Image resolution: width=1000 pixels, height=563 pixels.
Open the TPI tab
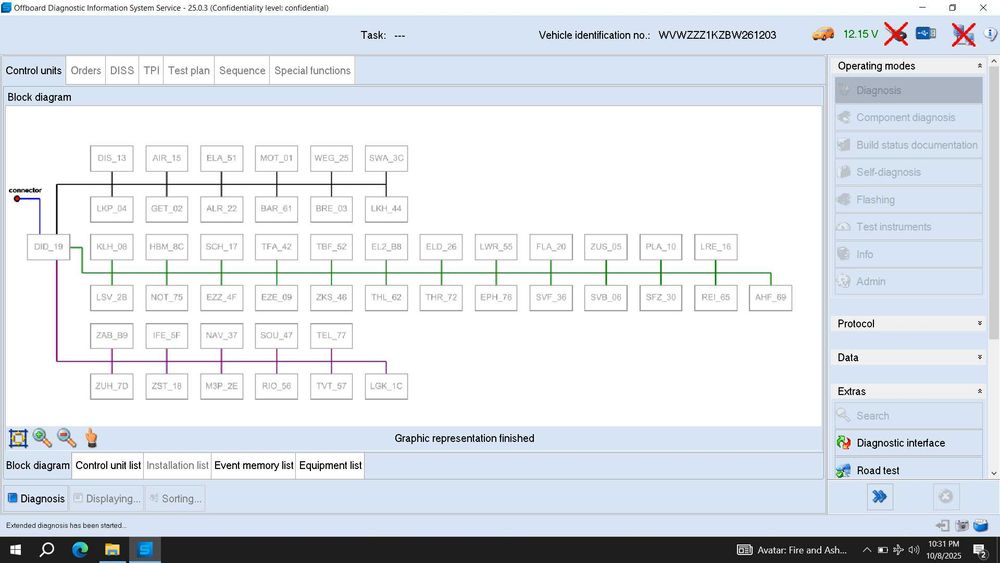click(x=151, y=70)
